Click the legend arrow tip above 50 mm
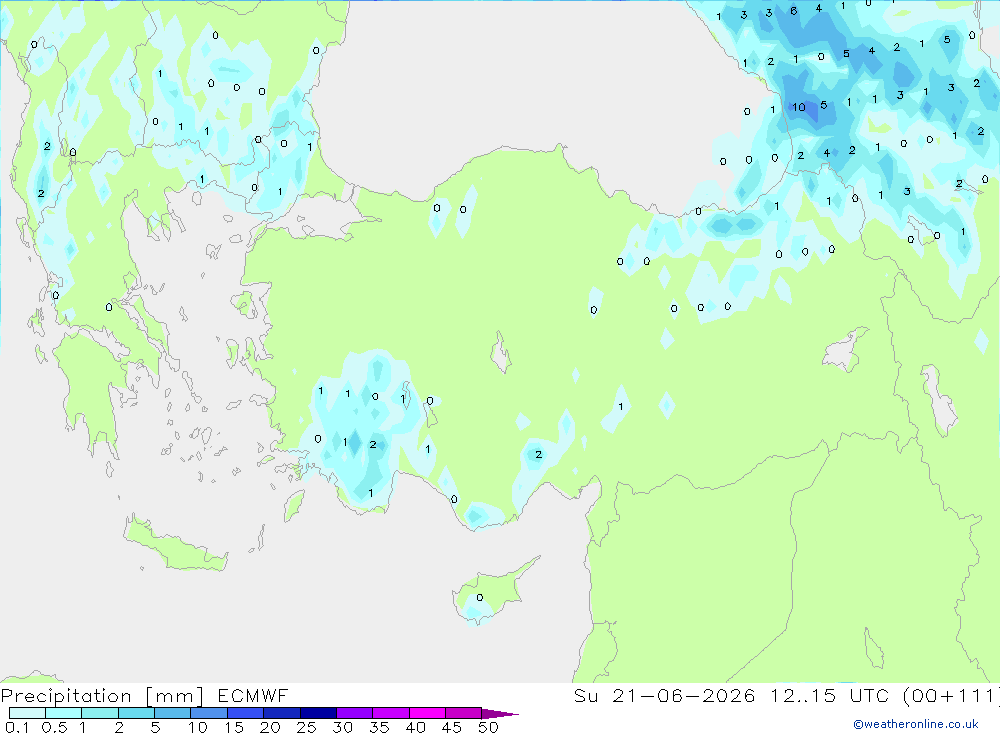 point(500,713)
